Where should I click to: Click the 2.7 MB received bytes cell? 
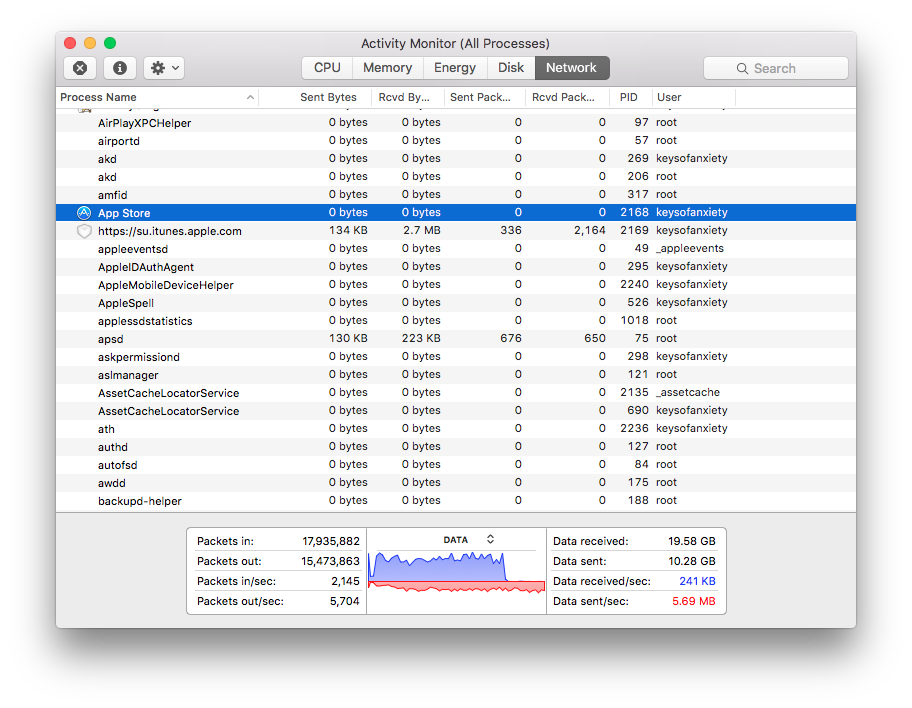pyautogui.click(x=422, y=230)
